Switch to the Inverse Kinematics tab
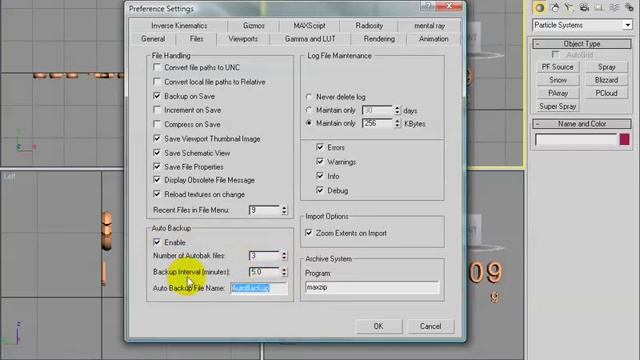Image resolution: width=640 pixels, height=360 pixels. coord(179,25)
